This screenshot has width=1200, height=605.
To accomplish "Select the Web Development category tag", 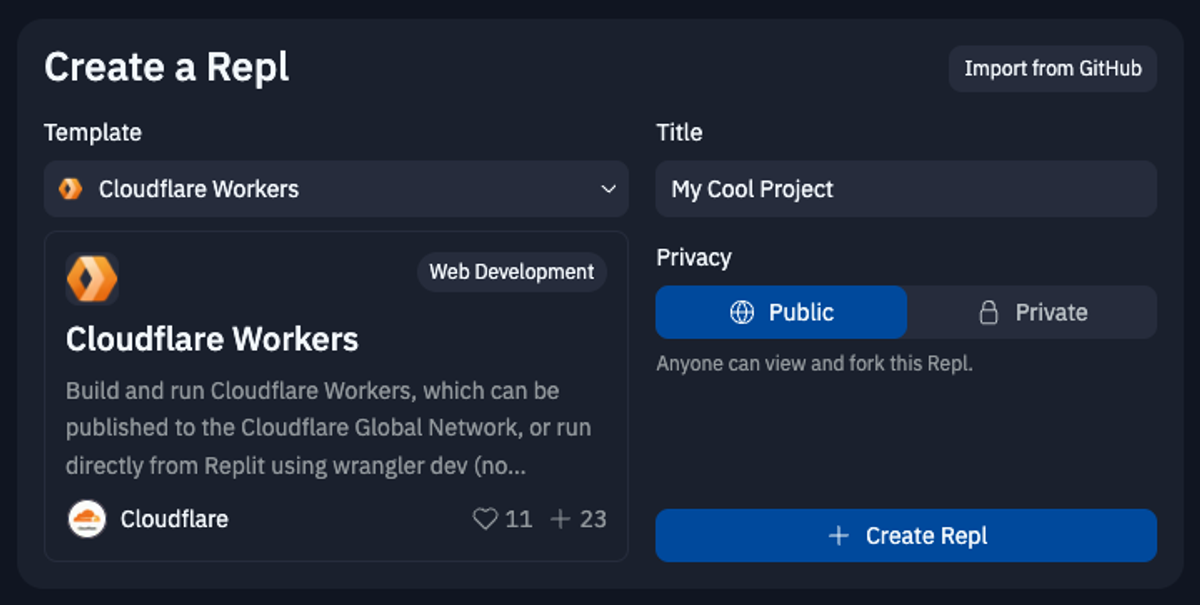I will [511, 271].
